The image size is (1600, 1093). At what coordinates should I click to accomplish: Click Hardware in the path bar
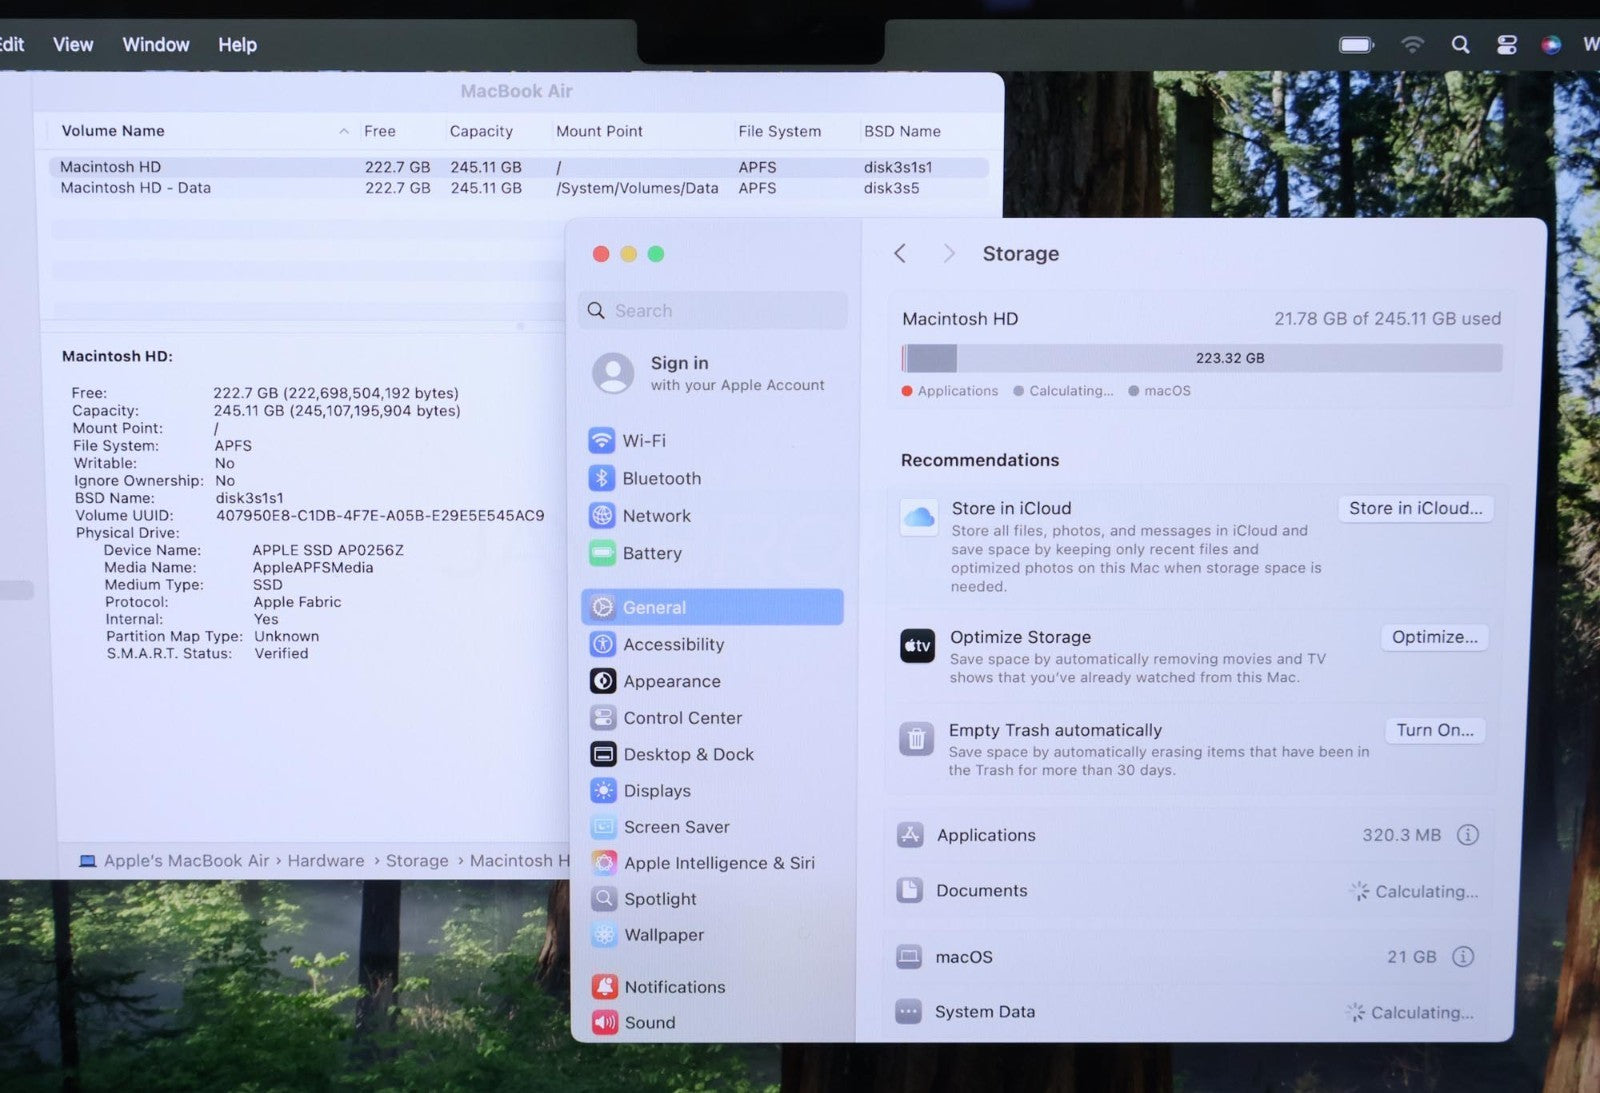point(326,860)
